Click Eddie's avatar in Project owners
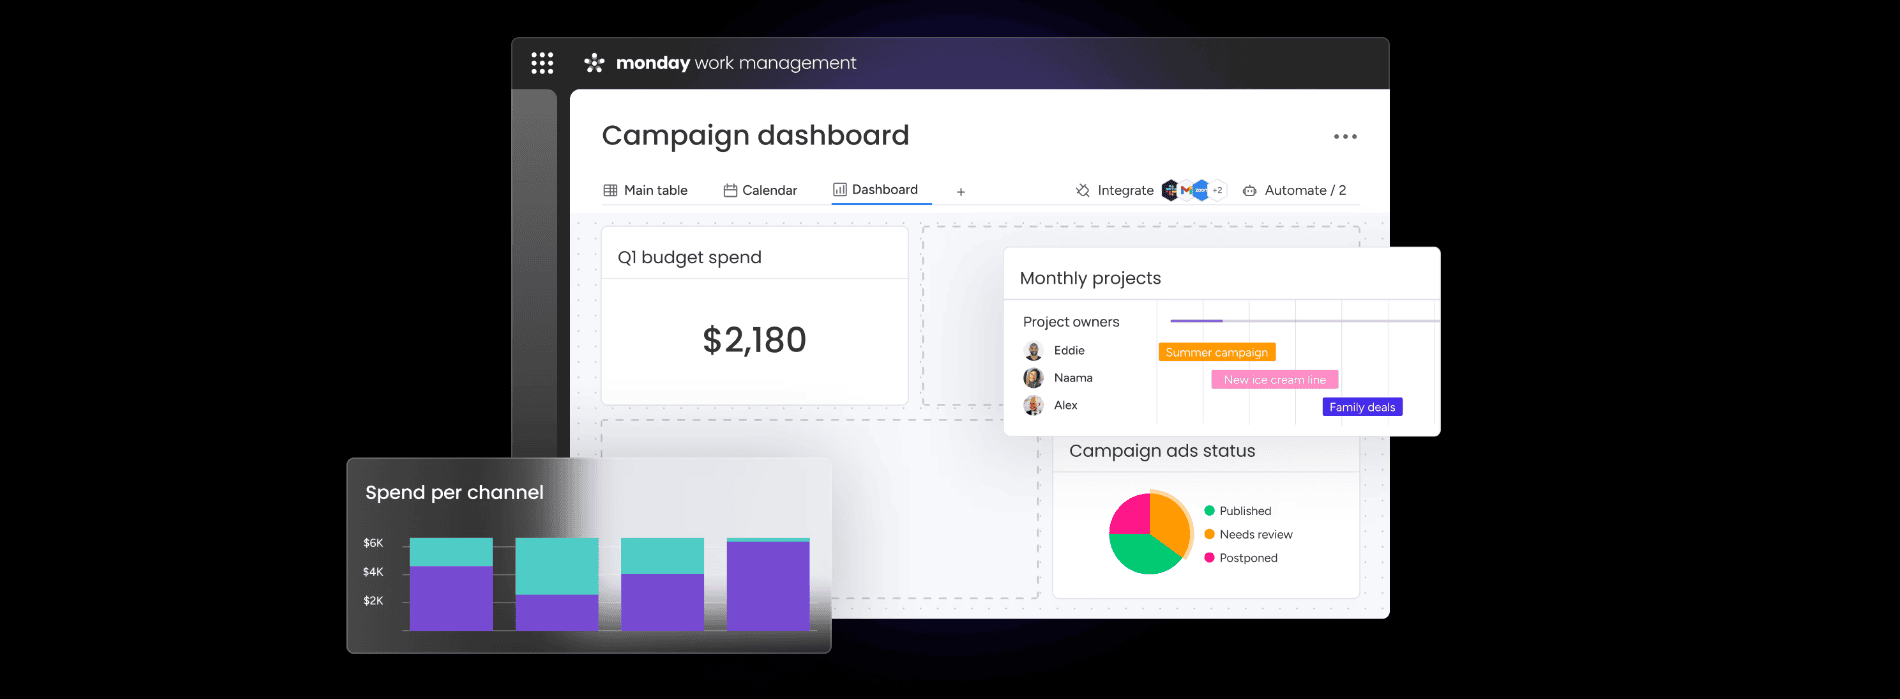1900x699 pixels. pyautogui.click(x=1033, y=351)
